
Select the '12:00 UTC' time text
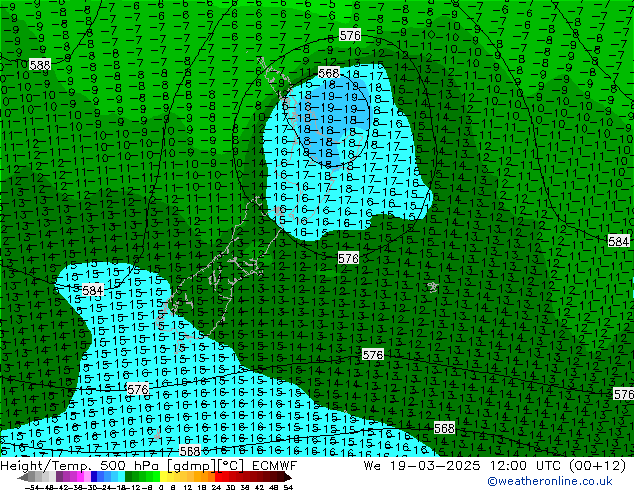click(525, 466)
